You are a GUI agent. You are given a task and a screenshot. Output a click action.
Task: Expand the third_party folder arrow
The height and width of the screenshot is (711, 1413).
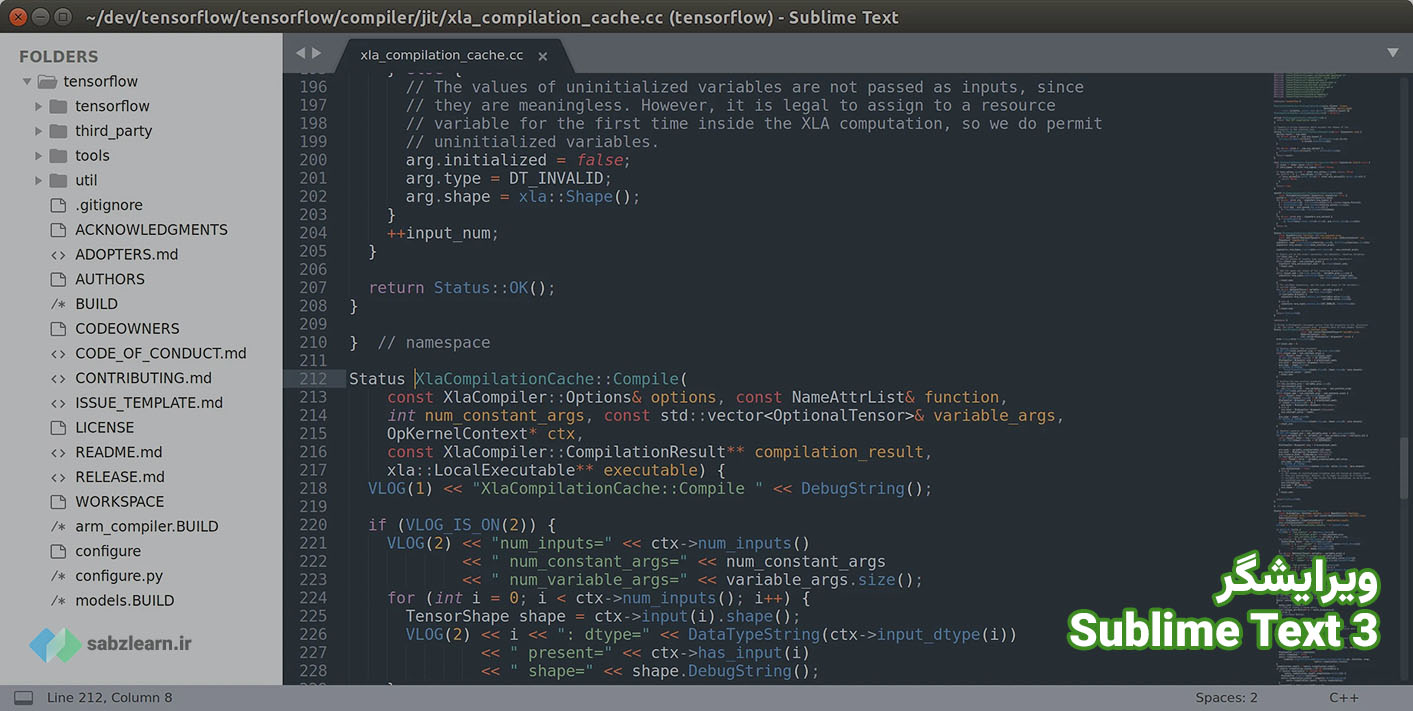click(x=39, y=131)
